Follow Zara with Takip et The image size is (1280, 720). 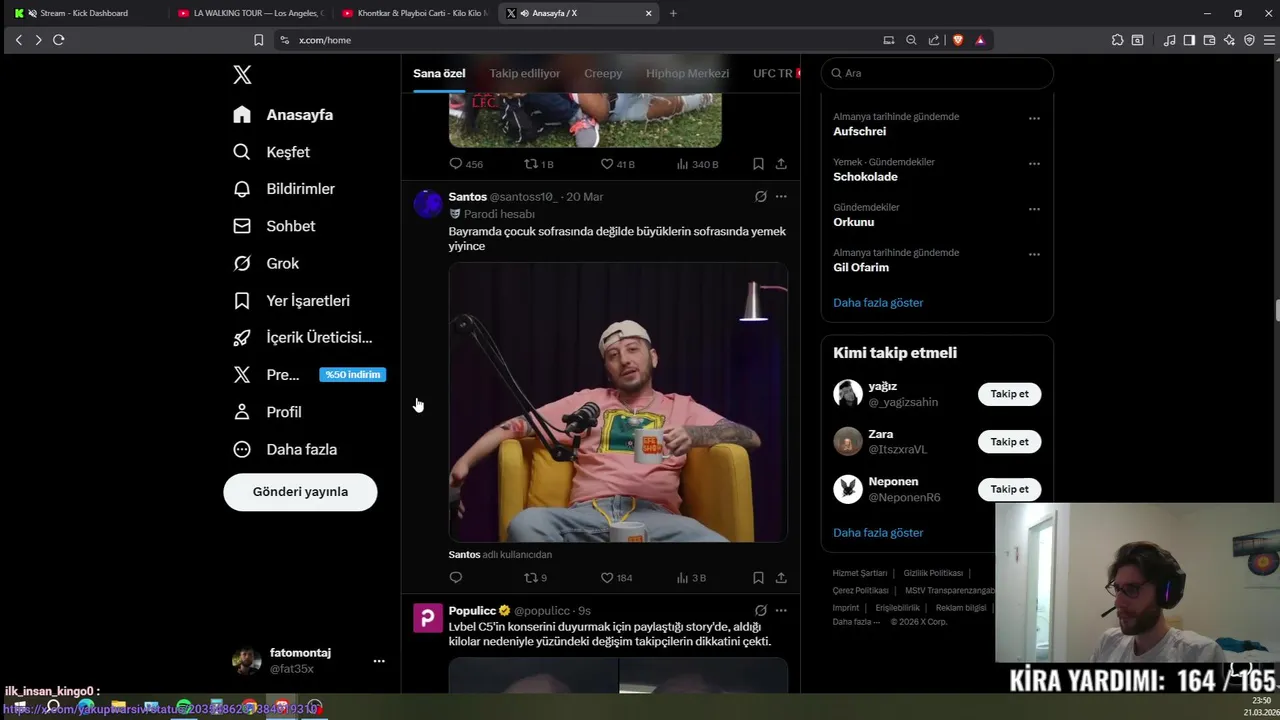coord(1009,442)
